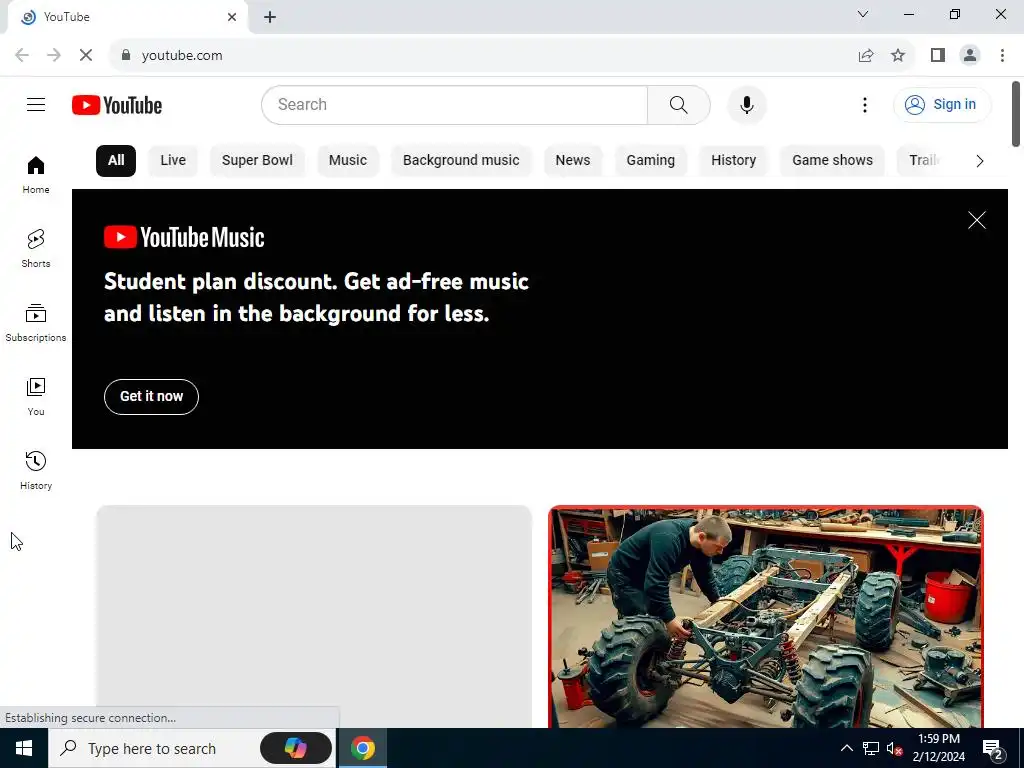Open the Windows Start menu
The width and height of the screenshot is (1024, 768).
click(x=24, y=748)
